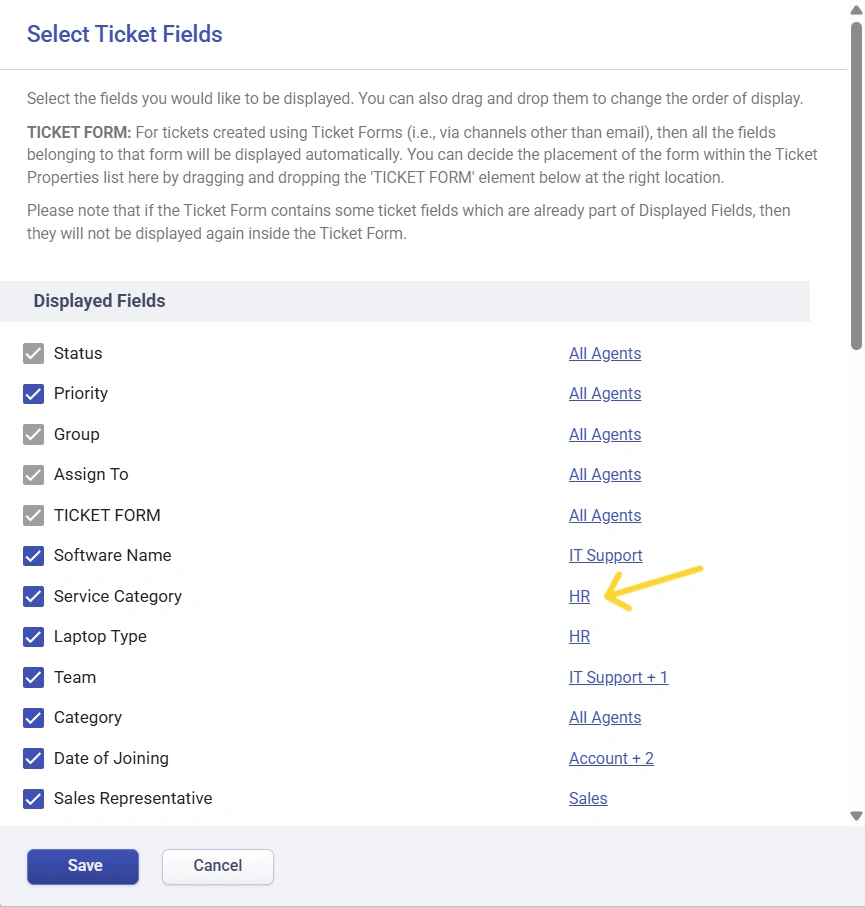Screen dimensions: 865x907
Task: Select the Laptop Type field label
Action: [100, 636]
